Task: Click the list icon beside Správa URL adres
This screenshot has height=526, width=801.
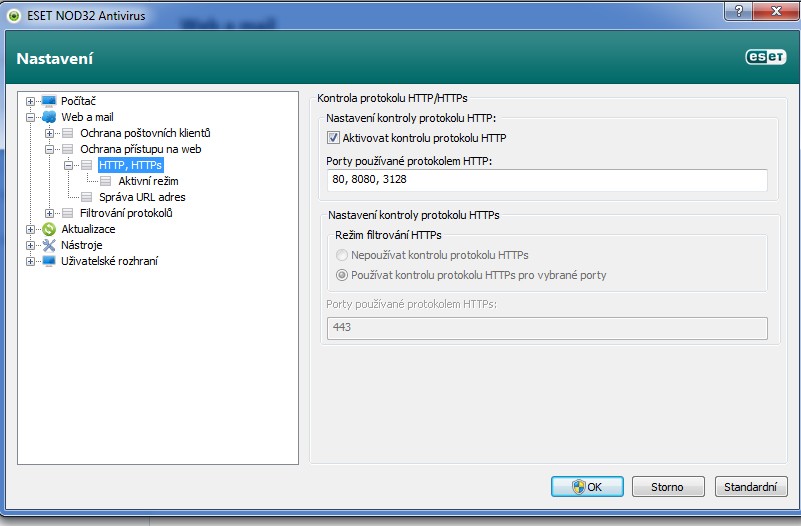Action: pos(86,197)
